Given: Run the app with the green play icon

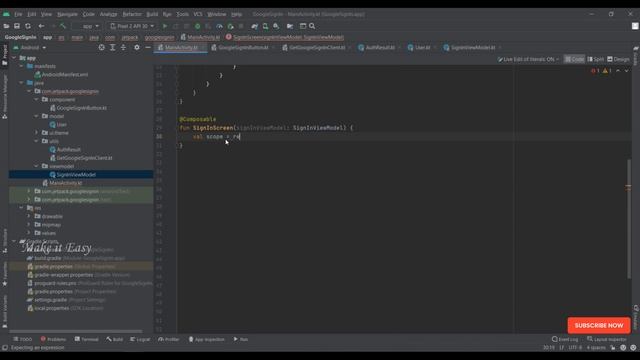Looking at the screenshot, I should point(165,26).
